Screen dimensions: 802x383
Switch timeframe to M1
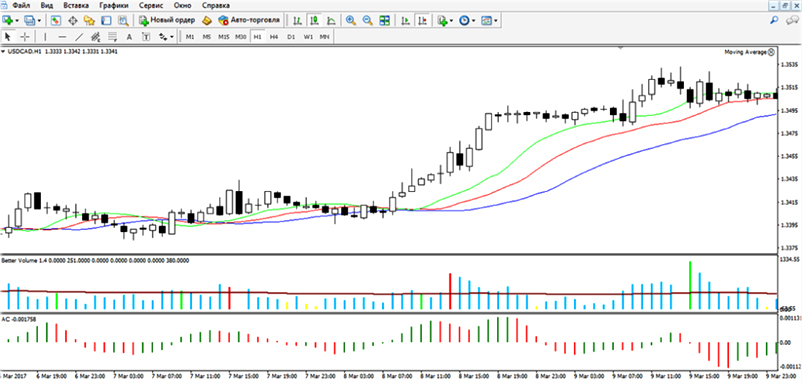[x=190, y=37]
